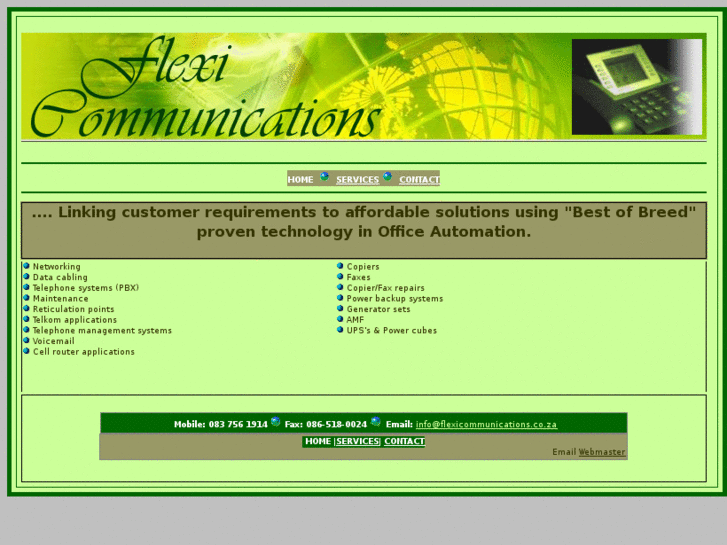The height and width of the screenshot is (545, 727).
Task: Click the globe icon after the mobile number
Action: tap(275, 421)
